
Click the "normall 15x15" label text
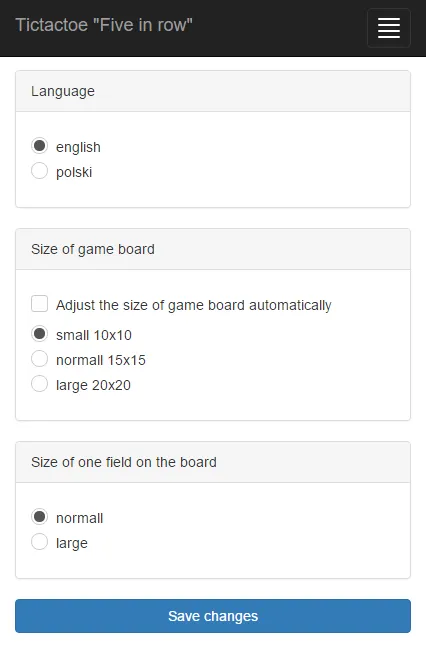101,360
